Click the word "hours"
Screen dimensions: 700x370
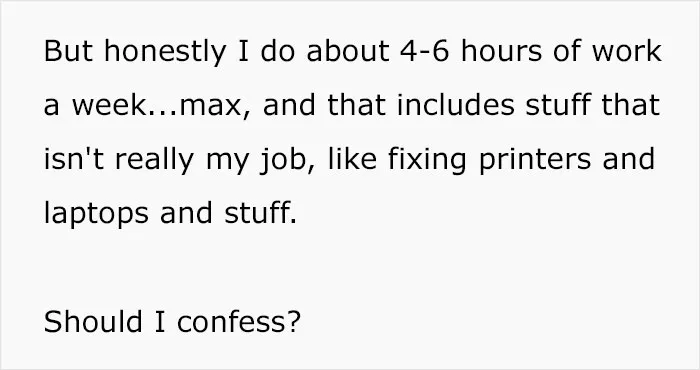click(x=502, y=50)
